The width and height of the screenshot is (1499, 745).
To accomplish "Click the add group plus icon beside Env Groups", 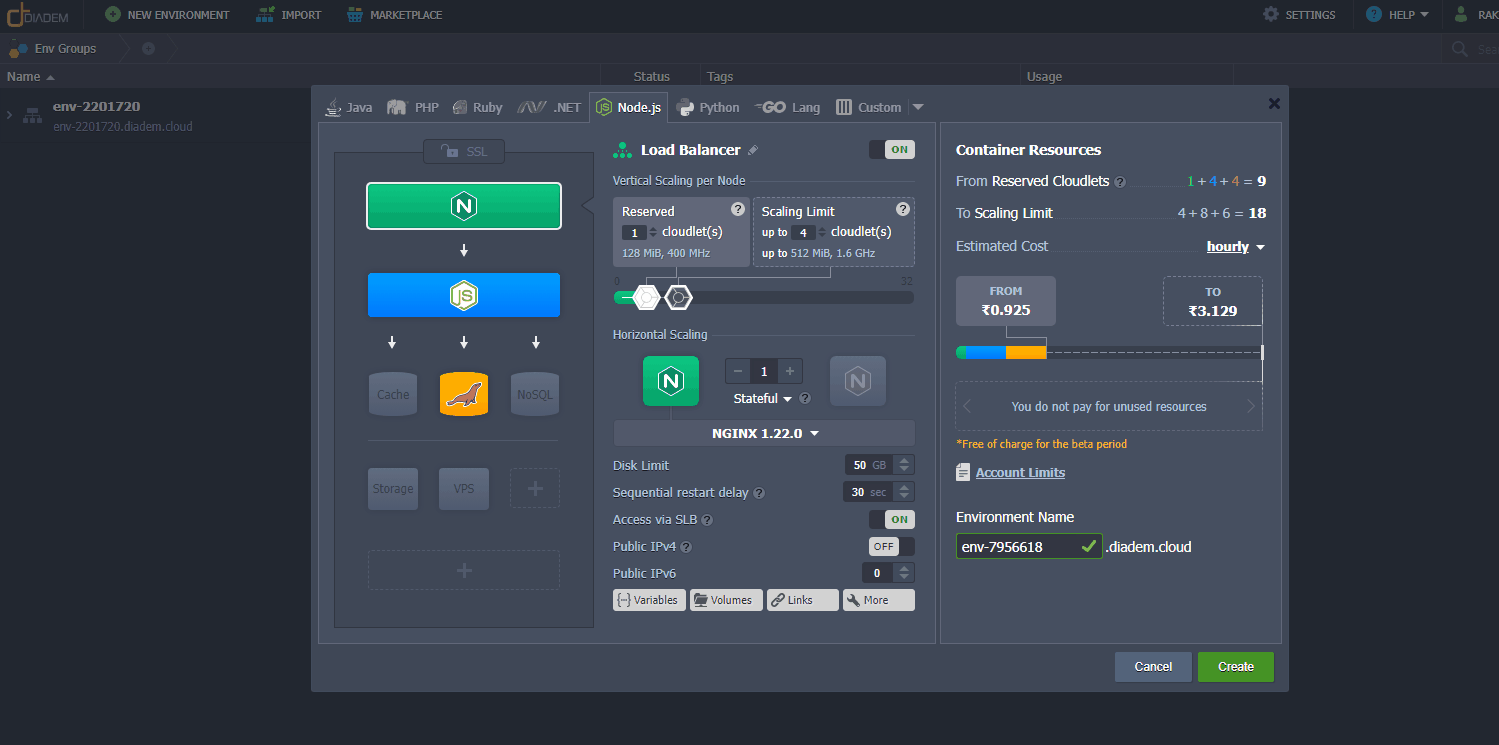I will tap(148, 48).
